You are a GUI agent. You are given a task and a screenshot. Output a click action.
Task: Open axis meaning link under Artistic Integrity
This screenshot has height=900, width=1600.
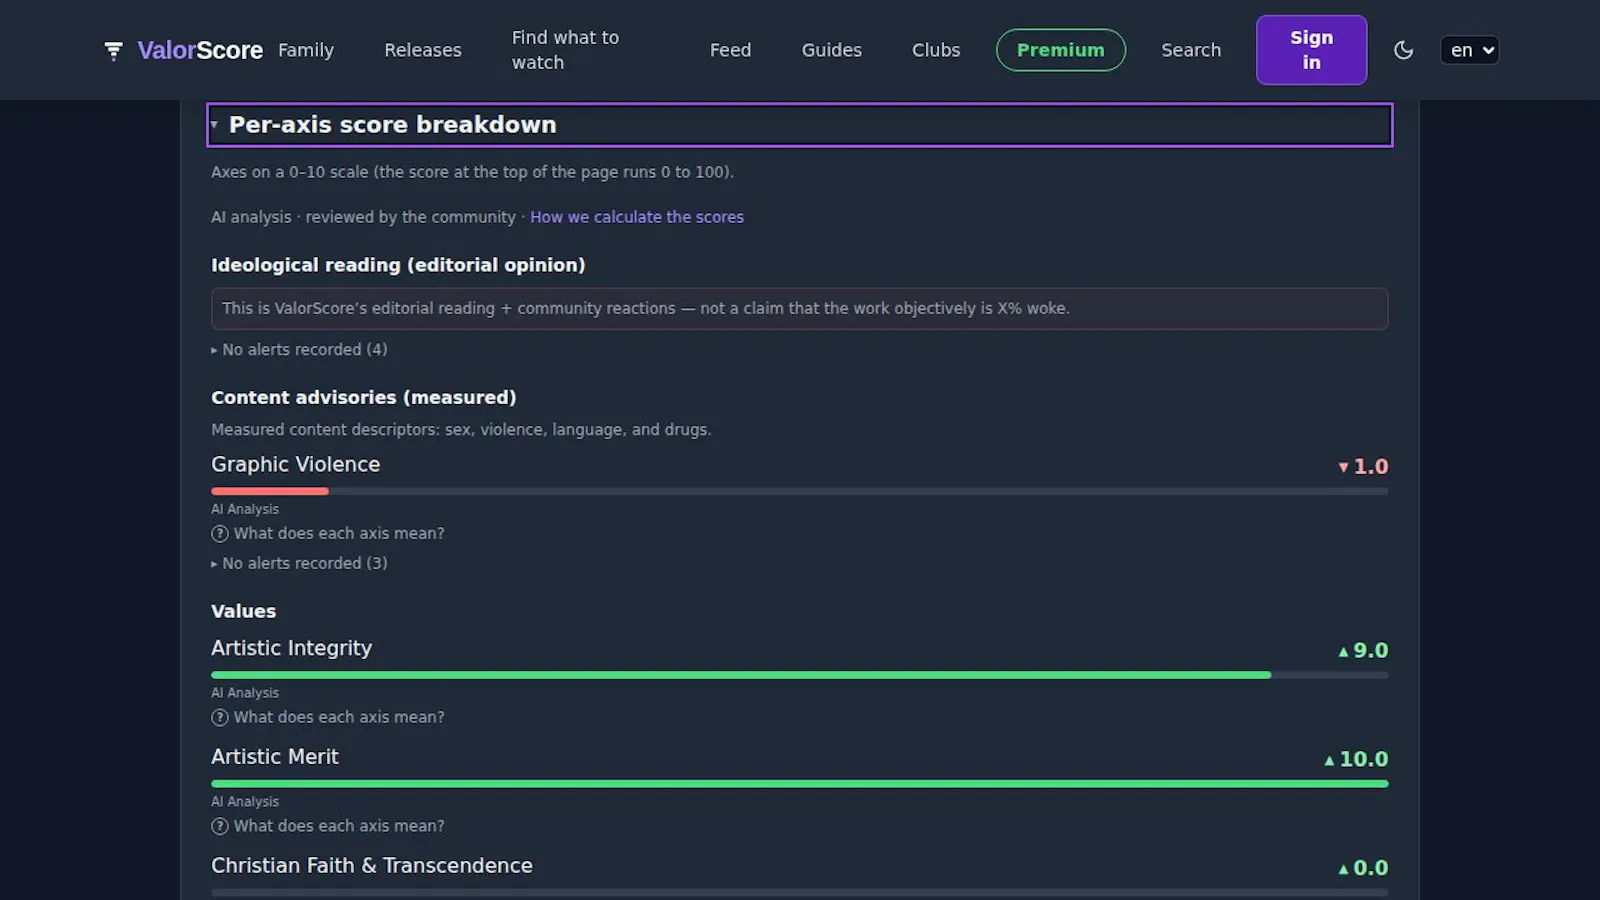coord(339,717)
